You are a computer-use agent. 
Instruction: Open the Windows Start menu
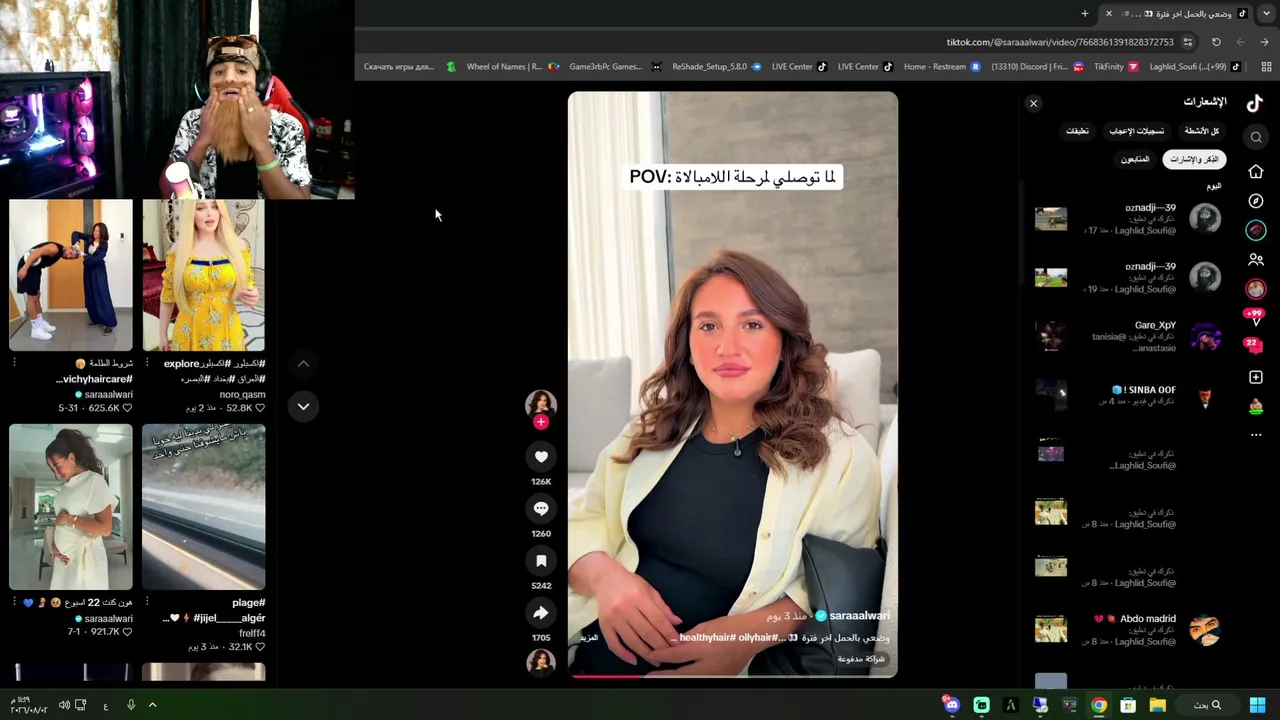(1257, 705)
